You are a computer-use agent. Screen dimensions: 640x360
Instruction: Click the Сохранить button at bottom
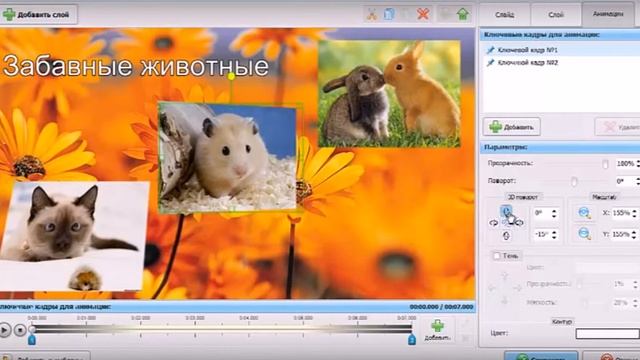[541, 356]
